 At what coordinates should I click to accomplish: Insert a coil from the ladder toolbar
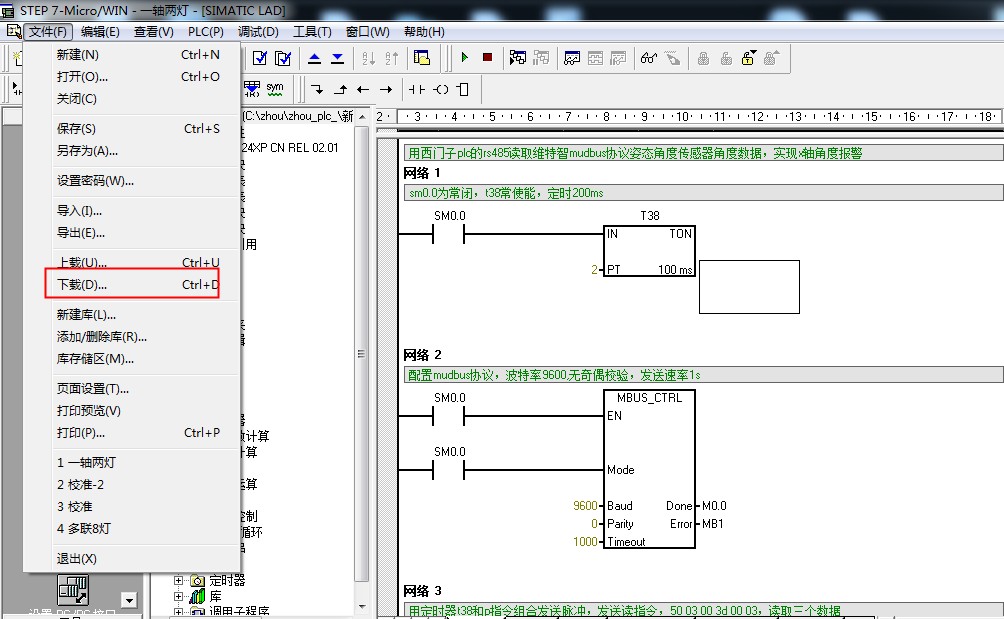pyautogui.click(x=440, y=89)
